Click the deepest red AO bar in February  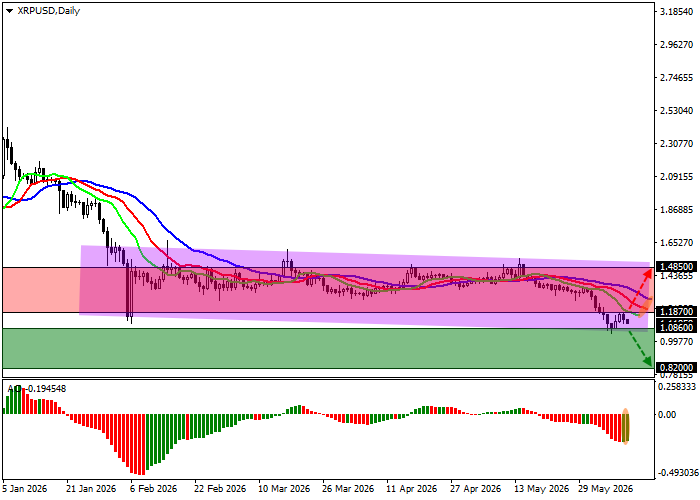(142, 445)
